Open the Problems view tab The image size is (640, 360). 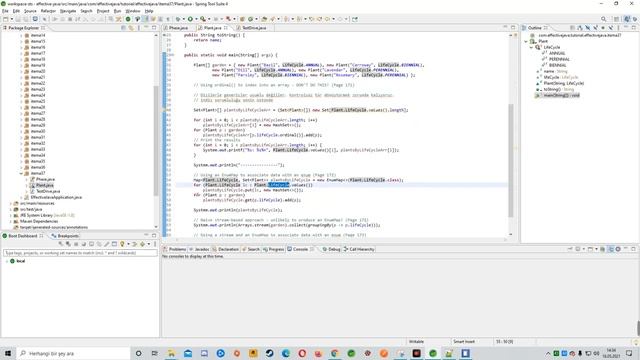(175, 249)
